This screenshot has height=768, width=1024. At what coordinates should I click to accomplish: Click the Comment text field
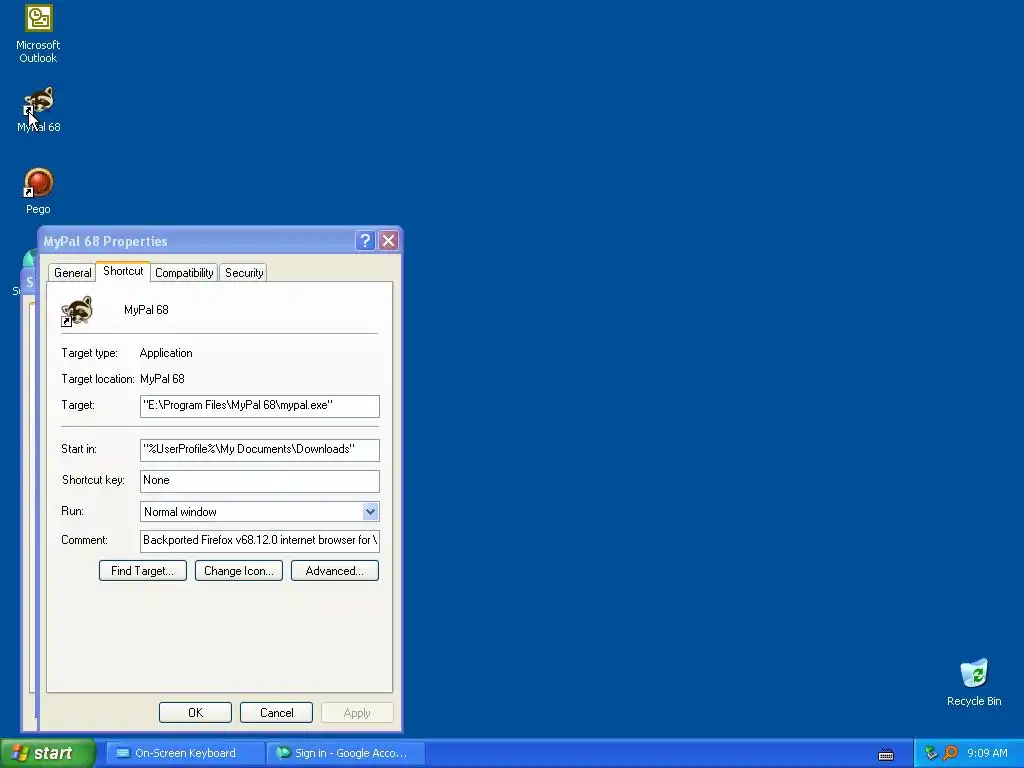[x=260, y=541]
